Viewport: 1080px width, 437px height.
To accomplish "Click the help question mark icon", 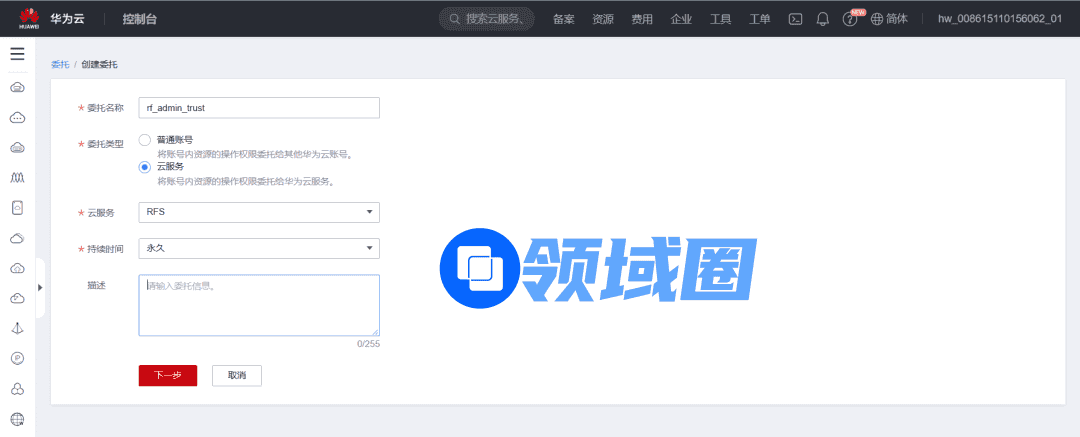I will [850, 19].
